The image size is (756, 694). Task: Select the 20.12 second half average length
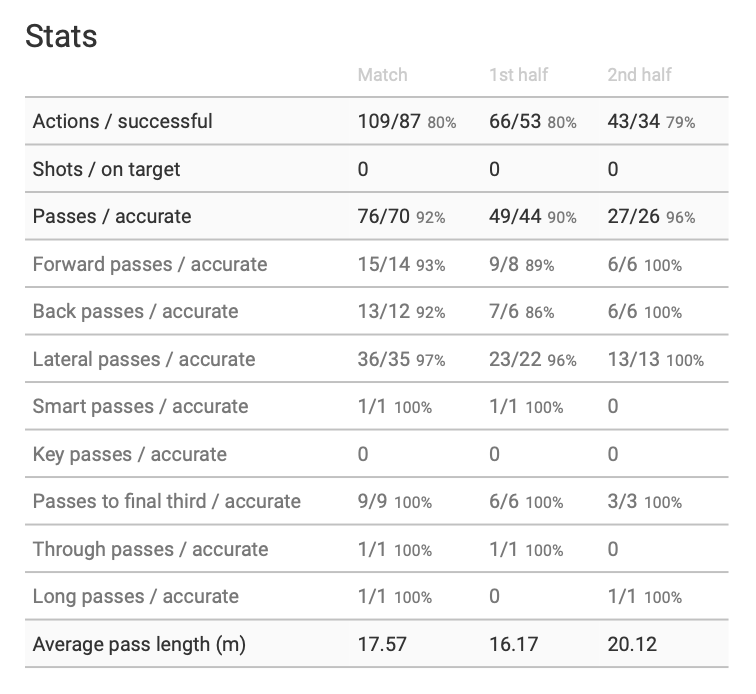pyautogui.click(x=632, y=645)
